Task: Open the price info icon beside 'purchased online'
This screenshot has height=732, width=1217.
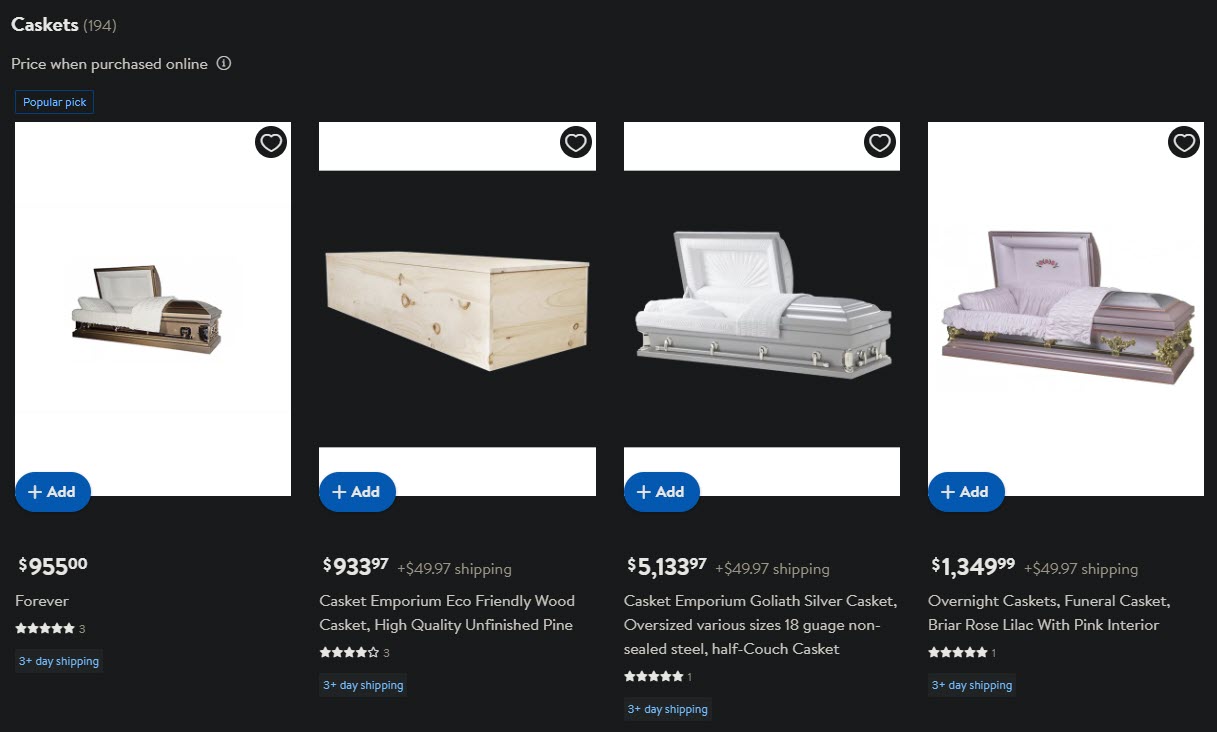Action: 224,64
